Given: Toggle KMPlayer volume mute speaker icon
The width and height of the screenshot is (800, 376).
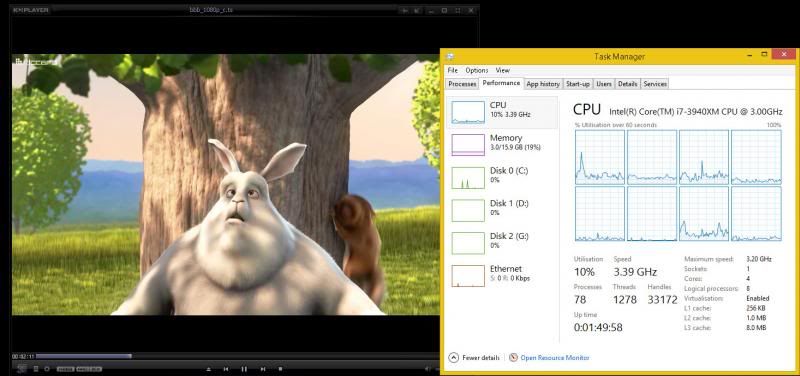Looking at the screenshot, I should tap(428, 369).
